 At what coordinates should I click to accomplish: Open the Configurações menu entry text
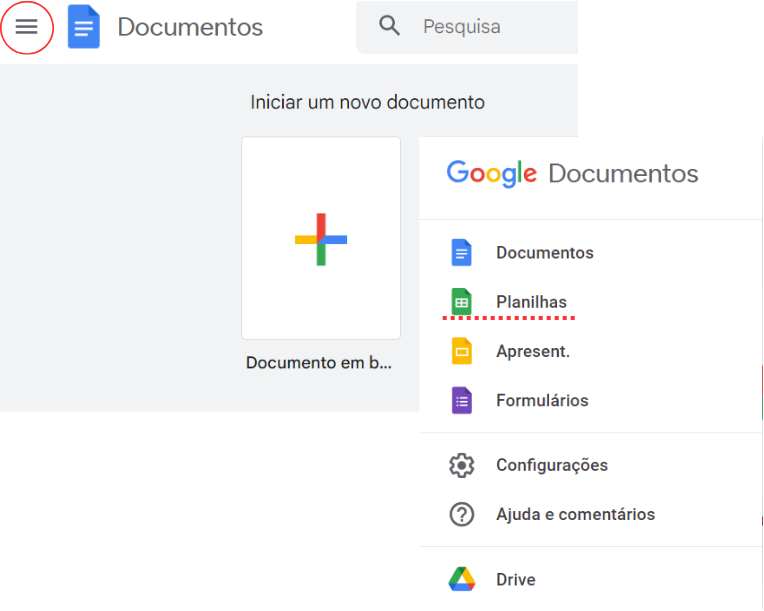(551, 465)
